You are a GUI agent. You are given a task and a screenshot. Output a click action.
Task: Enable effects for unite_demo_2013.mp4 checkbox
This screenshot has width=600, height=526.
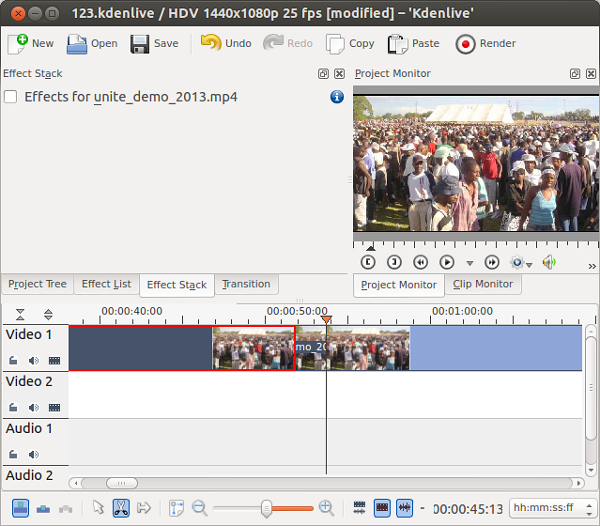(x=11, y=97)
